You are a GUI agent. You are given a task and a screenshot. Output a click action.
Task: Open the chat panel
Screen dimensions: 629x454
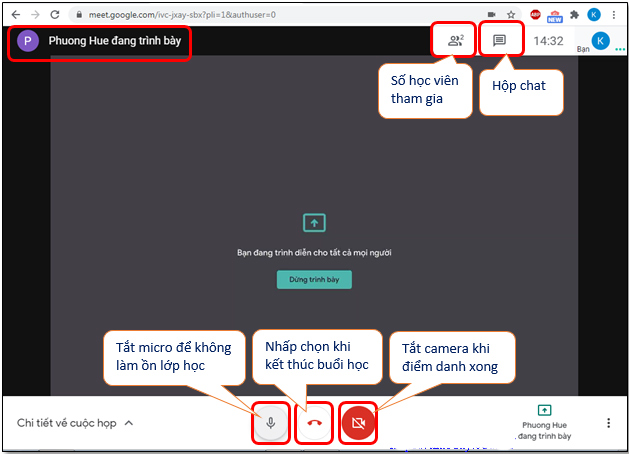click(x=500, y=41)
